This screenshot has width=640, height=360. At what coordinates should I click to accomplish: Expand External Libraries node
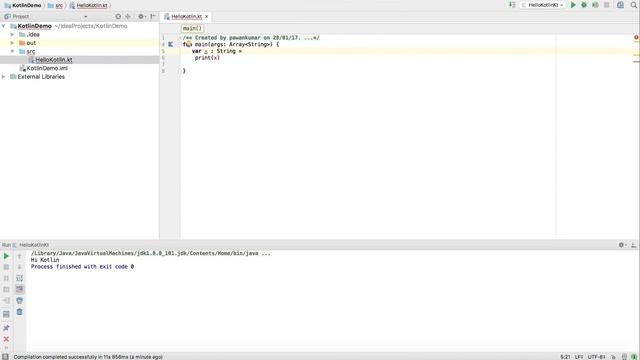(4, 77)
